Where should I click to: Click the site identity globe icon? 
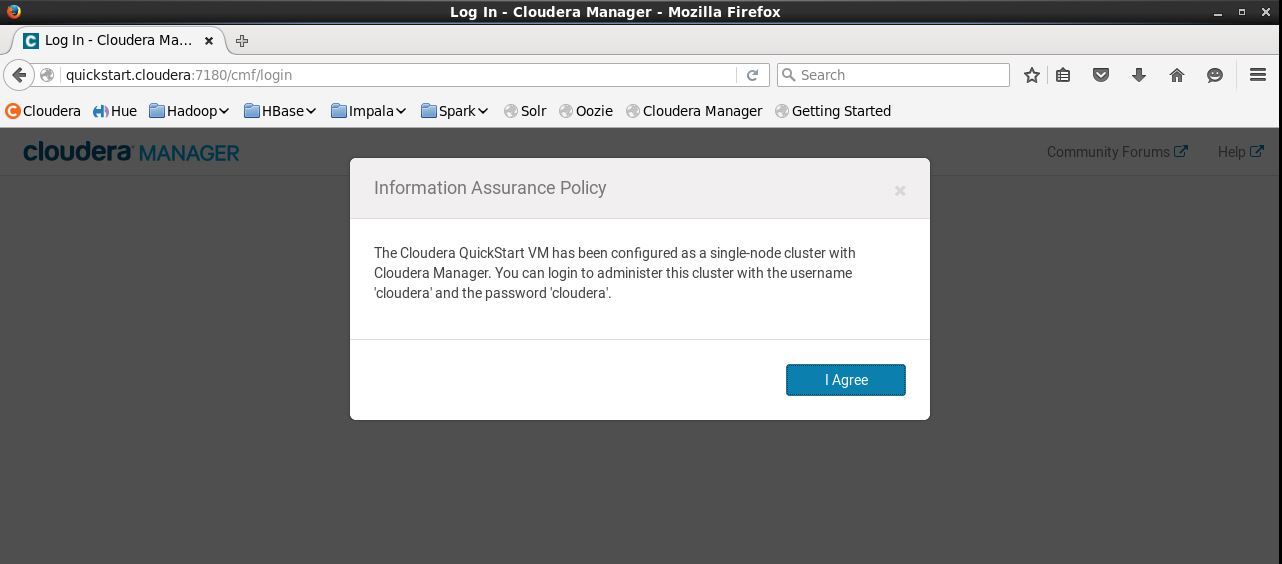pos(47,75)
